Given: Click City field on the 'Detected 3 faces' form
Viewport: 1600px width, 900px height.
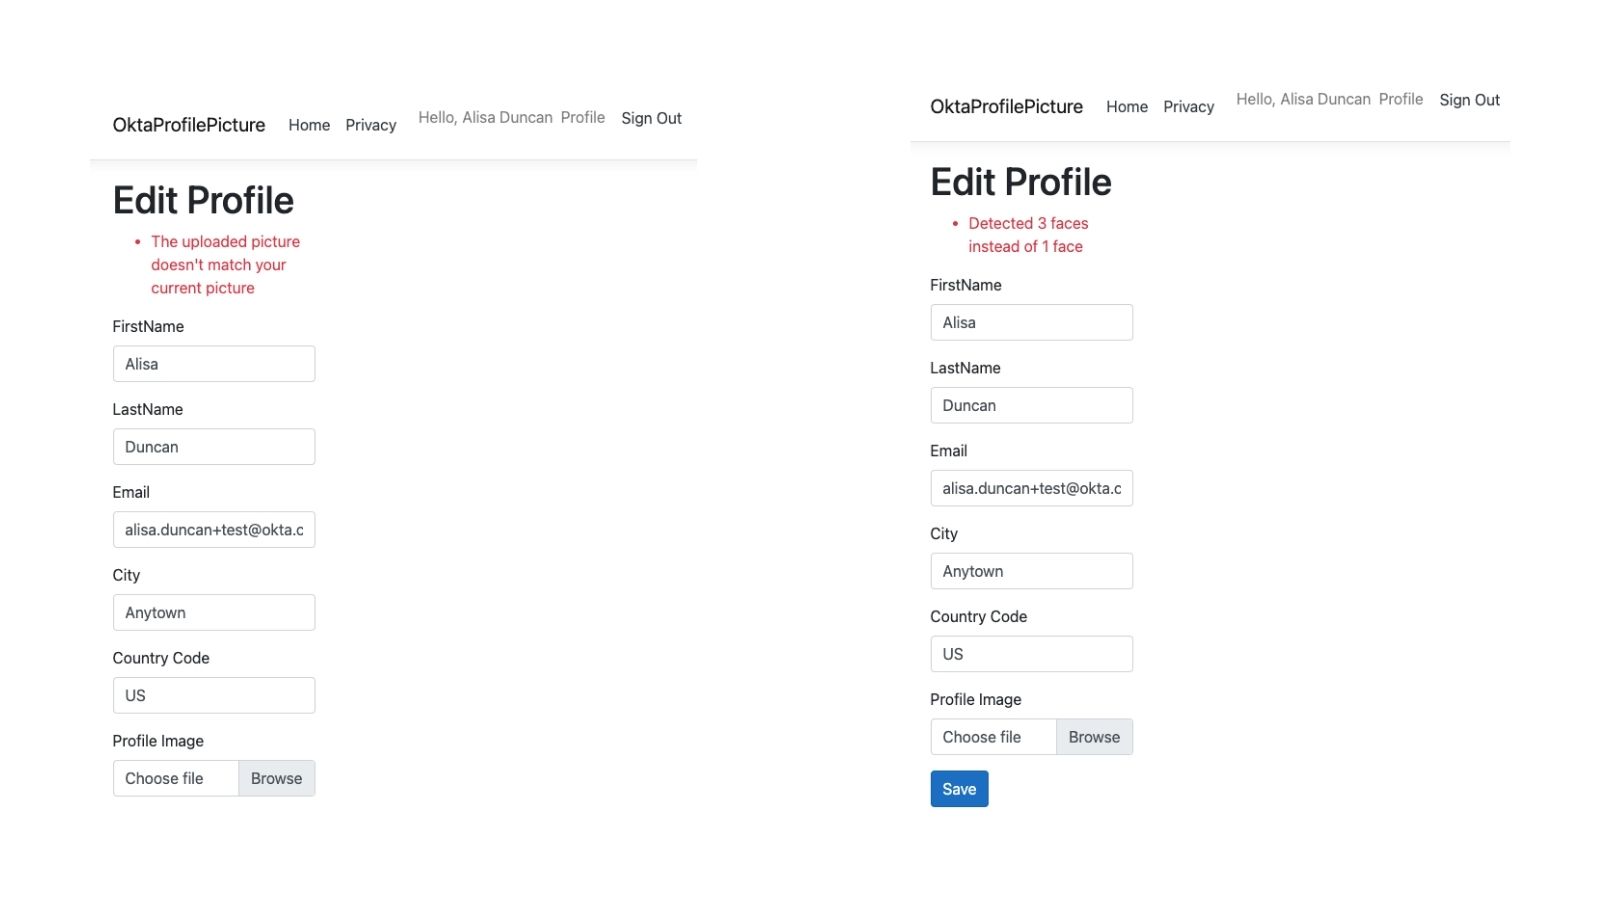Looking at the screenshot, I should [1031, 572].
